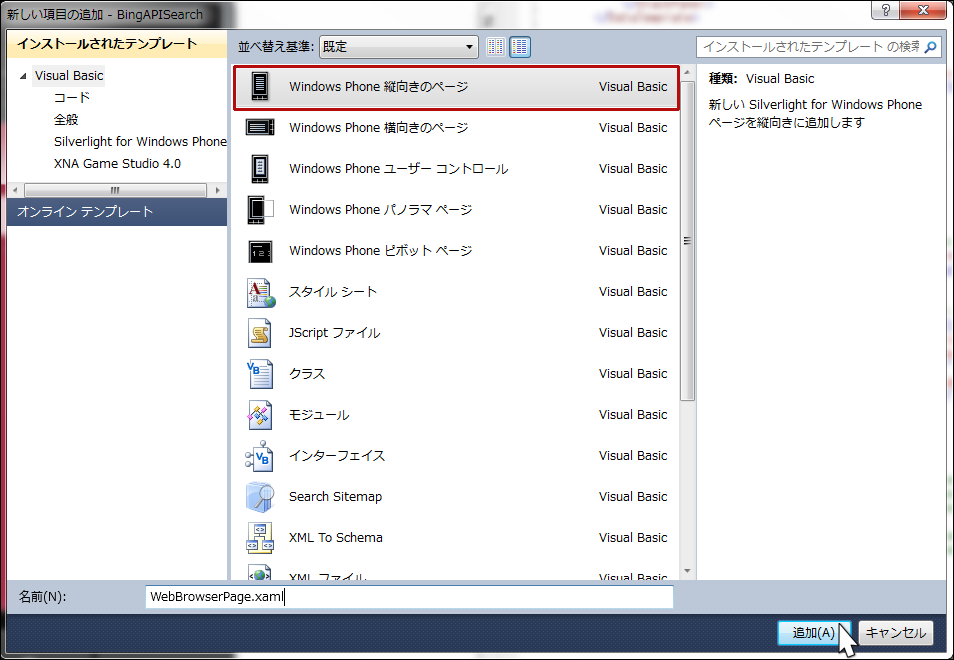Choose the クラス template icon
This screenshot has height=660, width=954.
(x=260, y=374)
